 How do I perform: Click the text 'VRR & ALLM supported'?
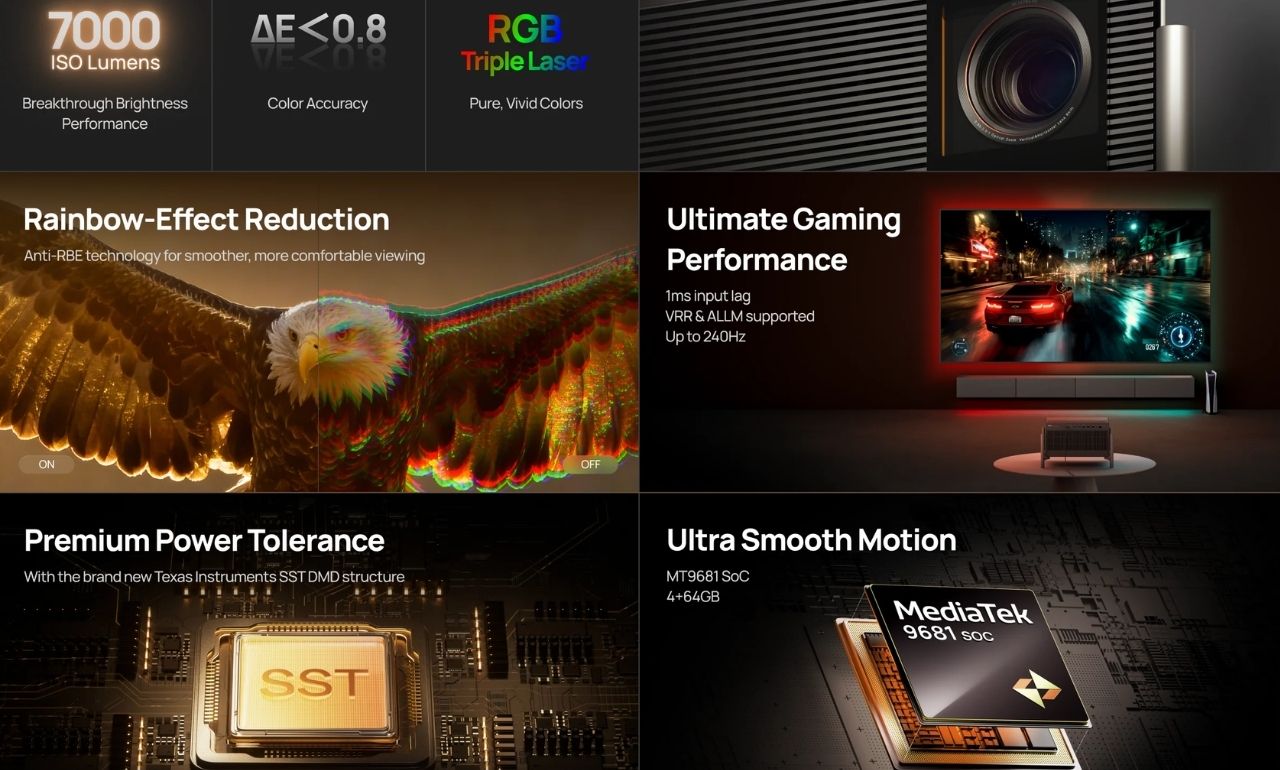click(740, 316)
